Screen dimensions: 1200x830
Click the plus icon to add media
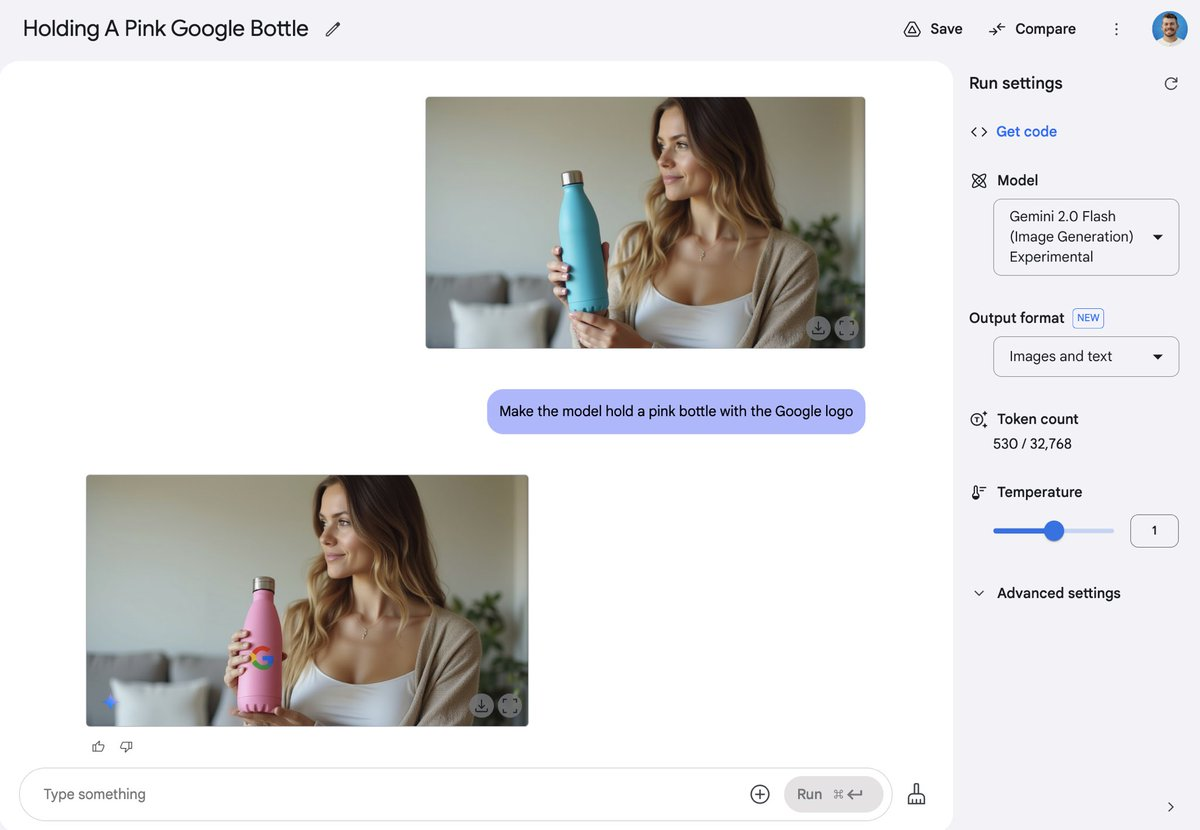tap(760, 794)
